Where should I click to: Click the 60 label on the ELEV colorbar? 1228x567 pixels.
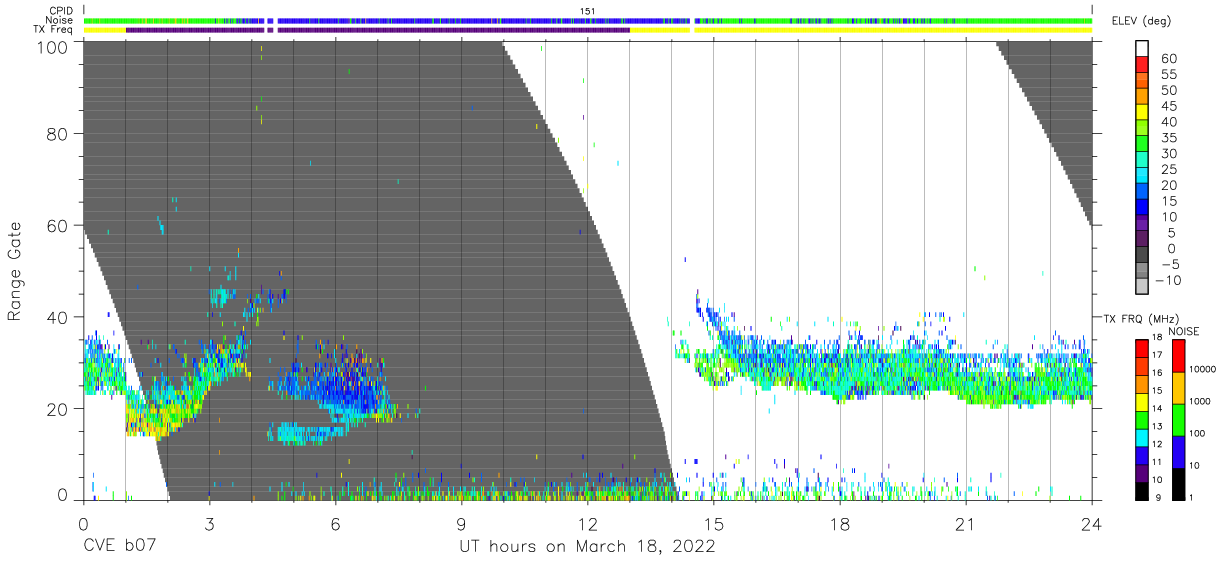(x=1169, y=59)
